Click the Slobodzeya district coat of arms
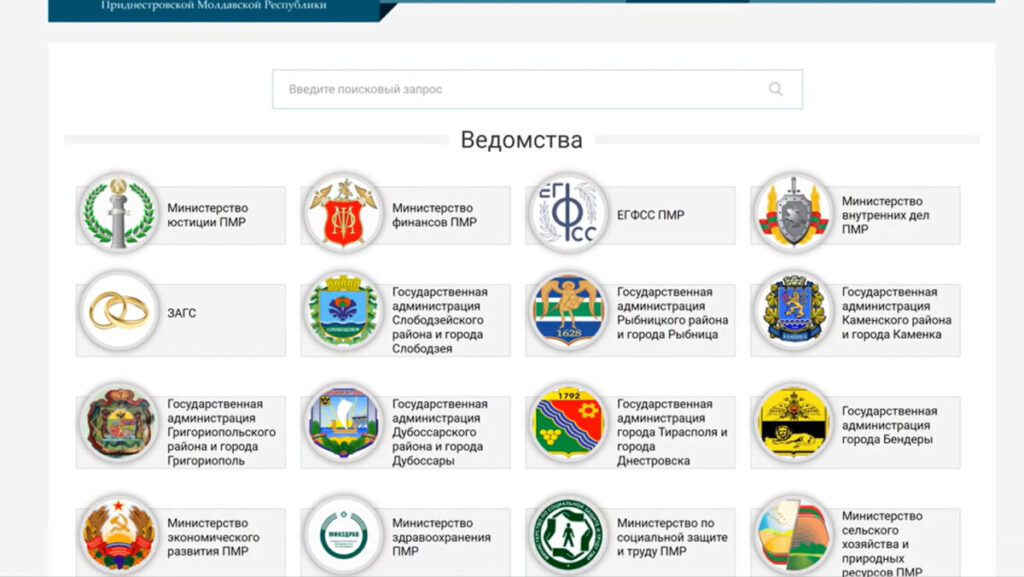This screenshot has height=577, width=1024. [x=341, y=314]
